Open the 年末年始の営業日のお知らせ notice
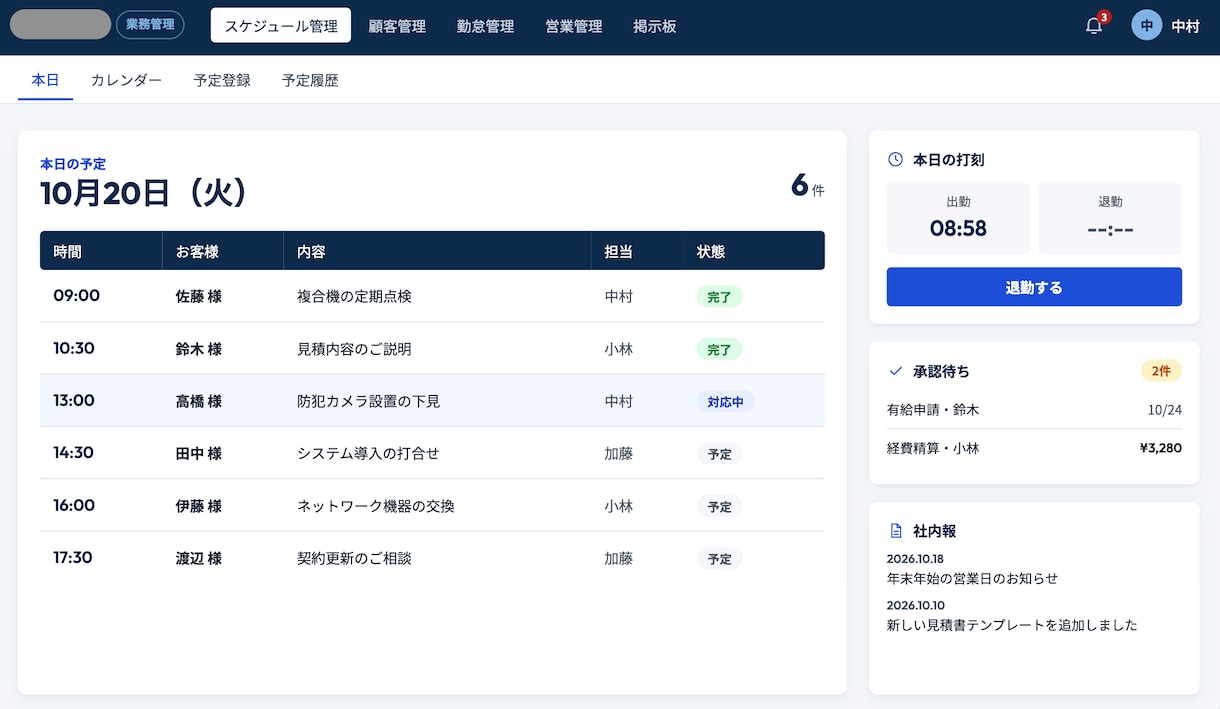 [972, 578]
